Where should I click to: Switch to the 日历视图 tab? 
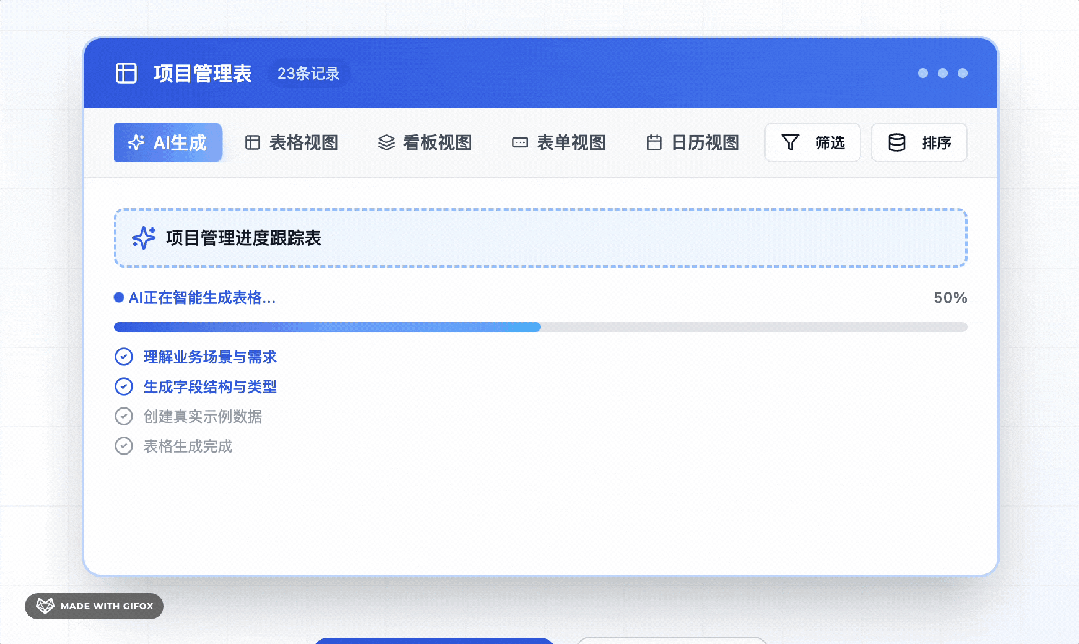(x=691, y=142)
